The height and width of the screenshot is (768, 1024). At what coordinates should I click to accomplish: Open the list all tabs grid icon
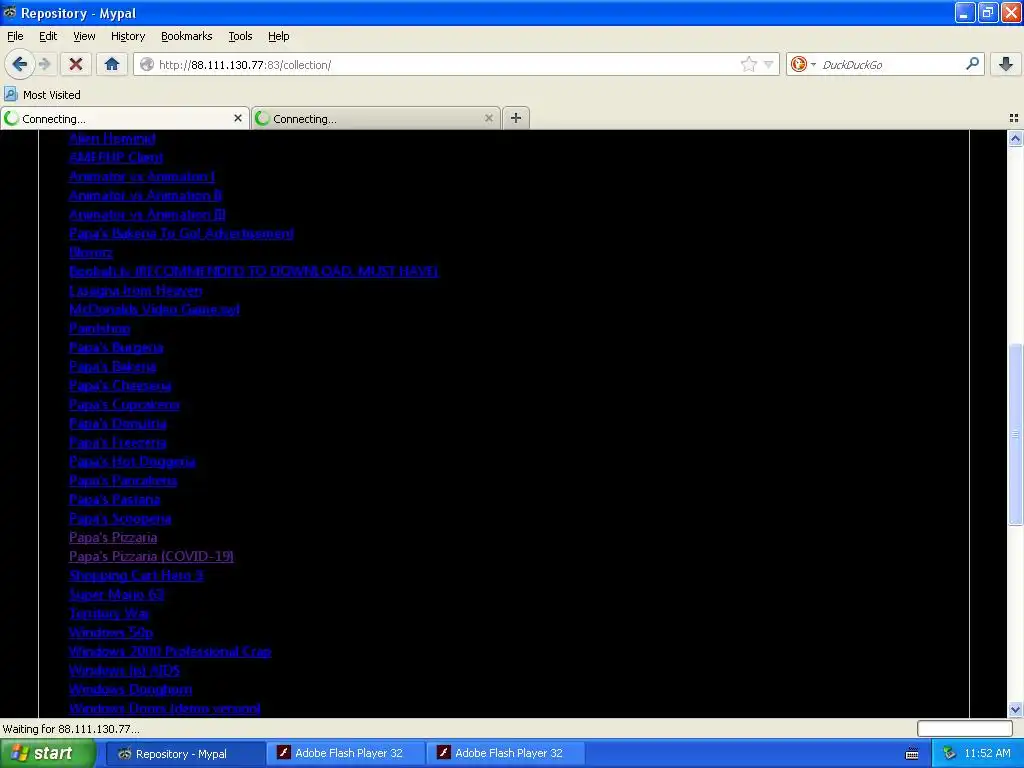(1014, 118)
